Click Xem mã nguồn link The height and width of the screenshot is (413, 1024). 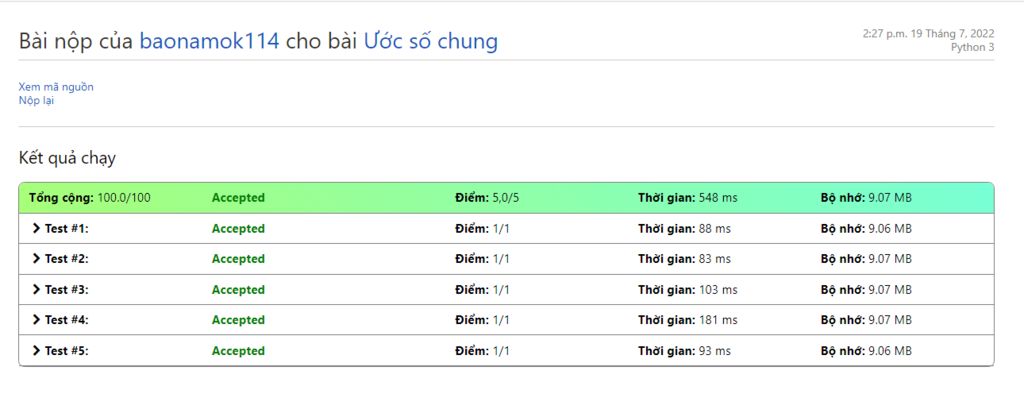(56, 87)
